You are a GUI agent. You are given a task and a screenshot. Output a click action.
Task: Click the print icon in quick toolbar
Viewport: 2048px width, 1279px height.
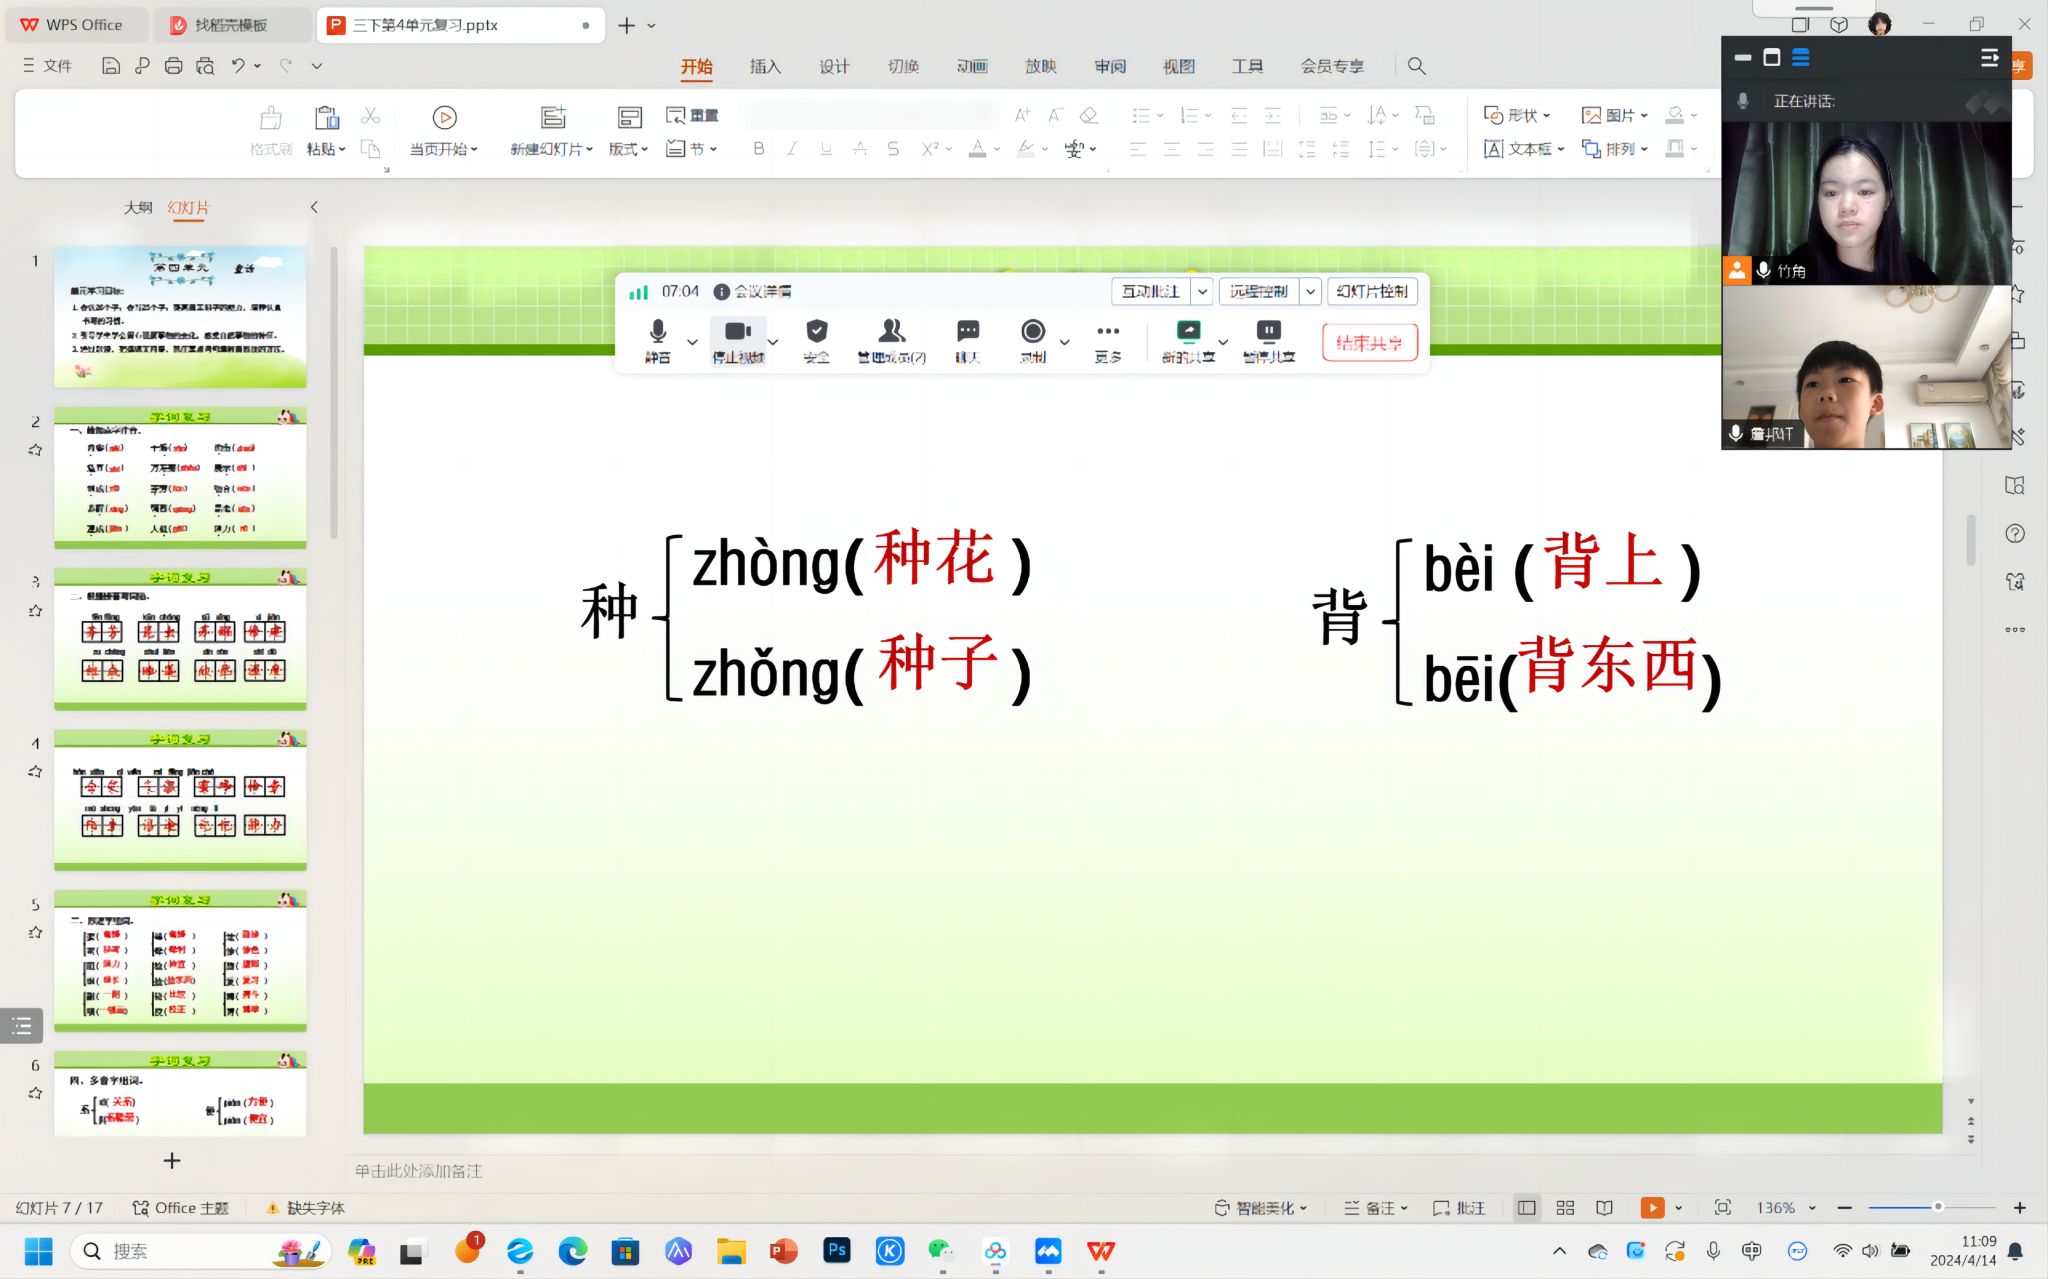coord(173,66)
